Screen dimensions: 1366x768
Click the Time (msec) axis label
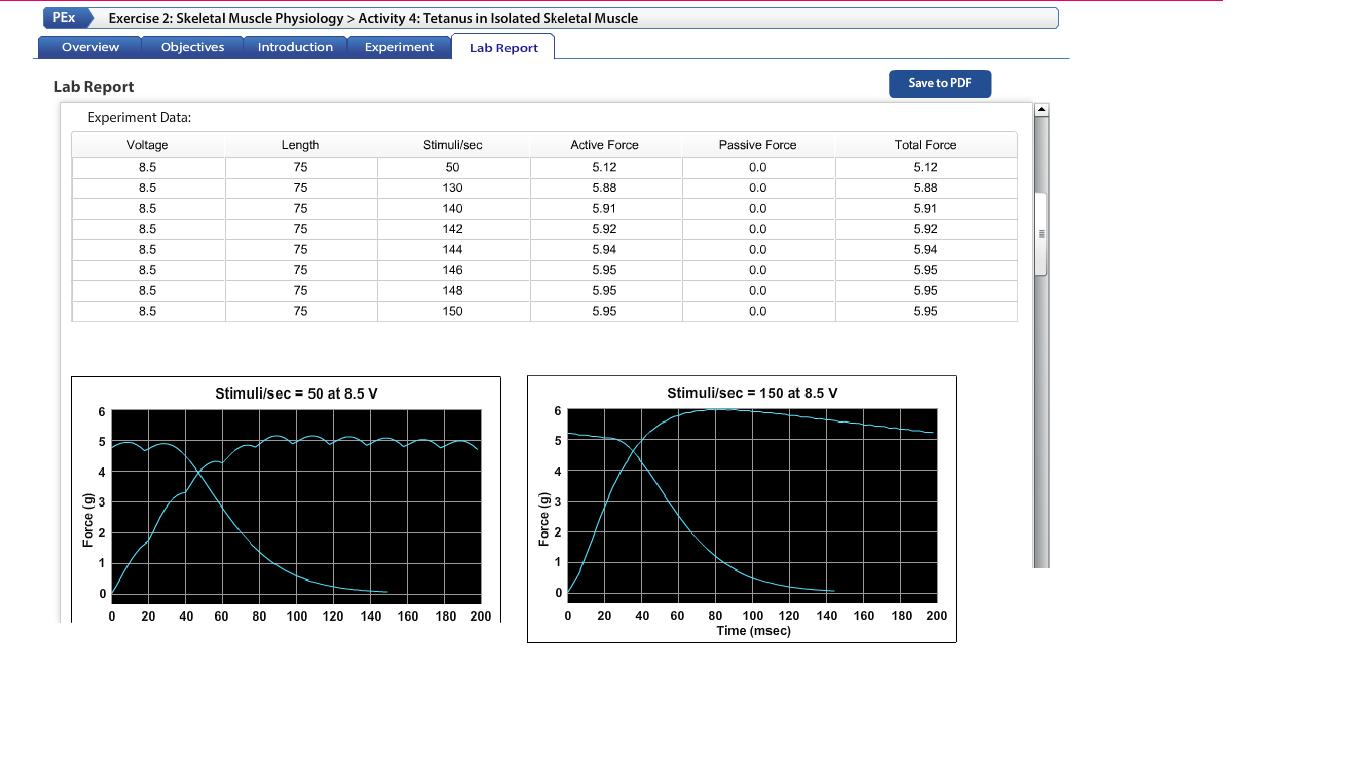click(754, 631)
